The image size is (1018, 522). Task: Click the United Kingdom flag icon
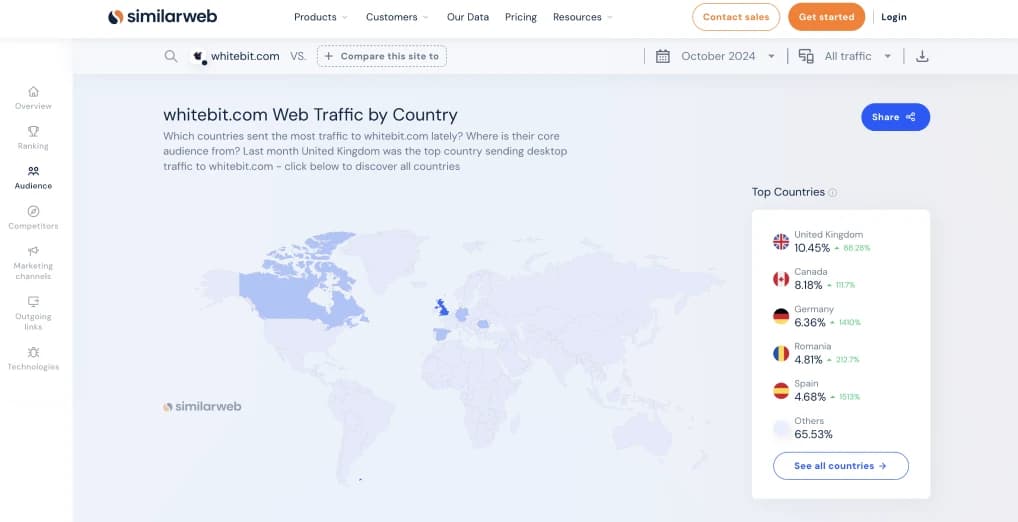tap(781, 242)
